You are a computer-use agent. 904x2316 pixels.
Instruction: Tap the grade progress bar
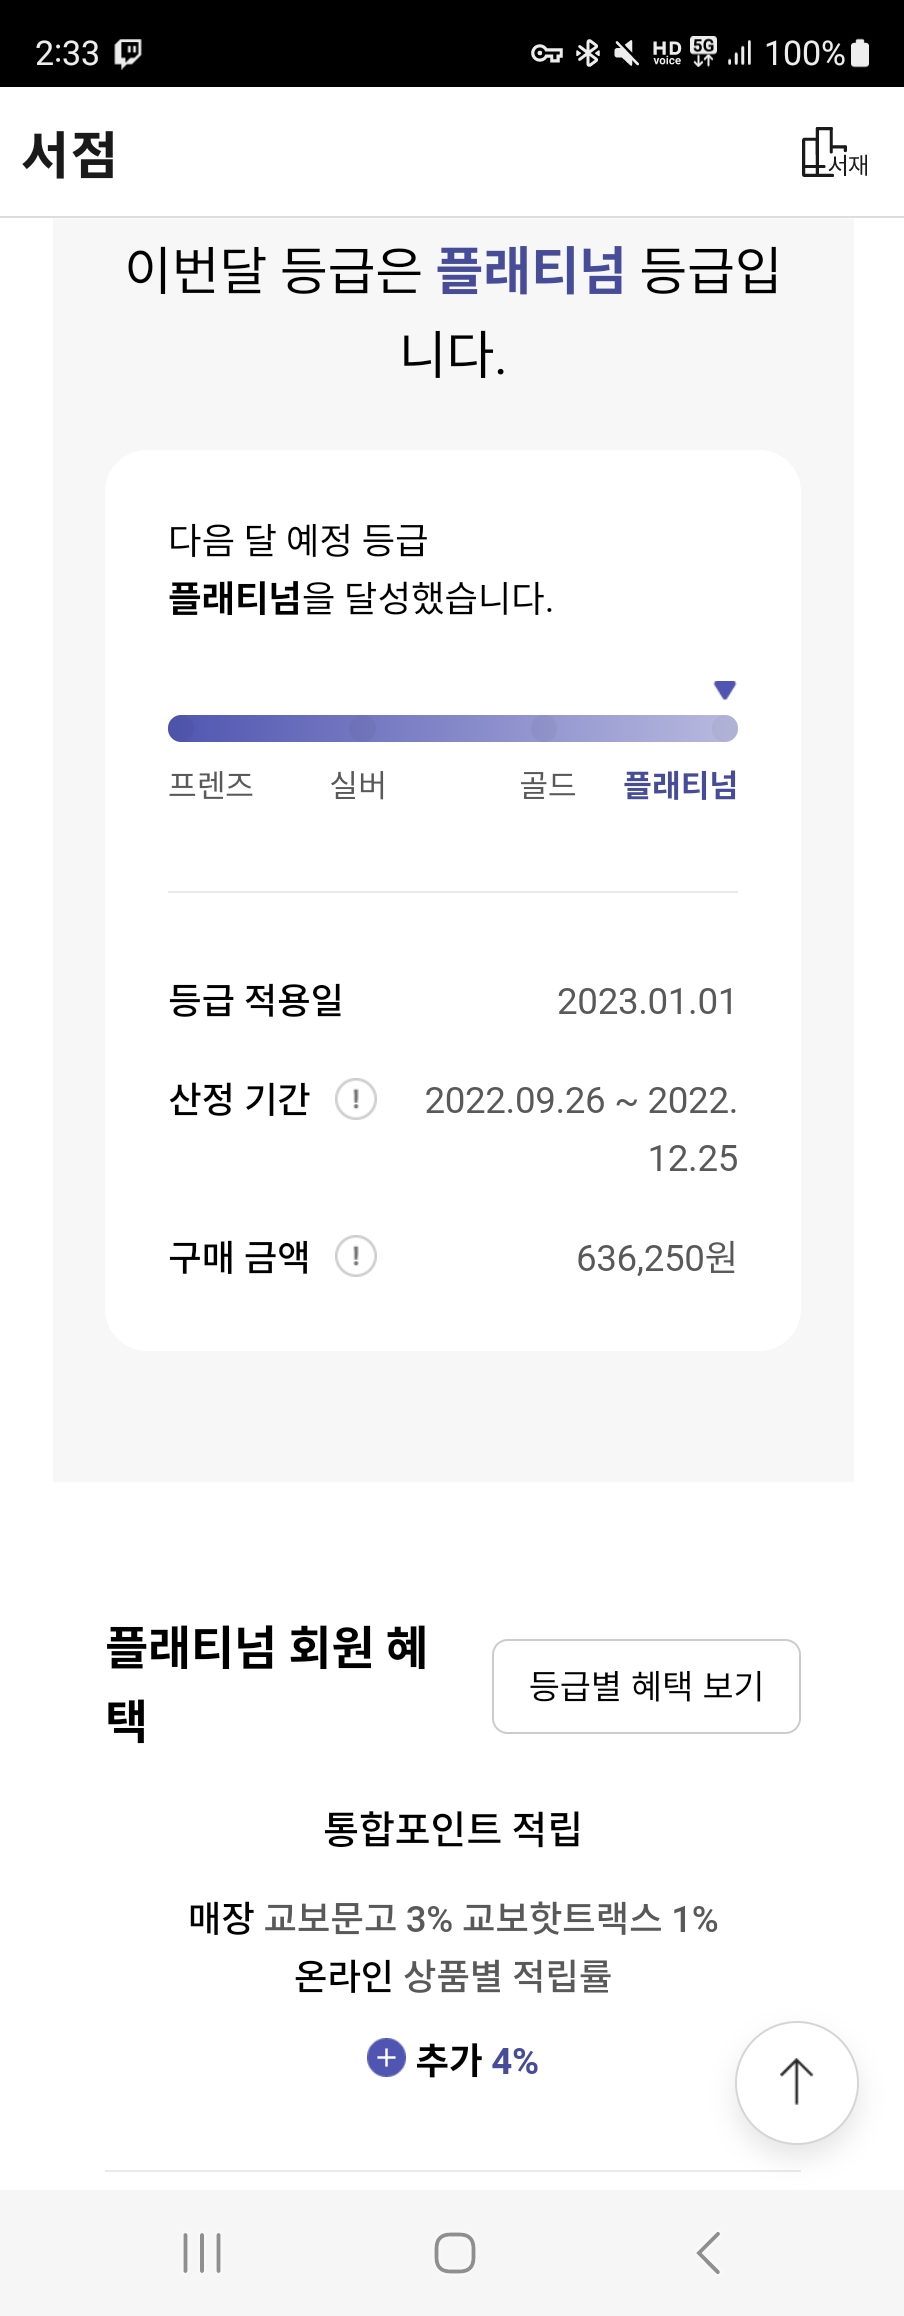tap(452, 728)
